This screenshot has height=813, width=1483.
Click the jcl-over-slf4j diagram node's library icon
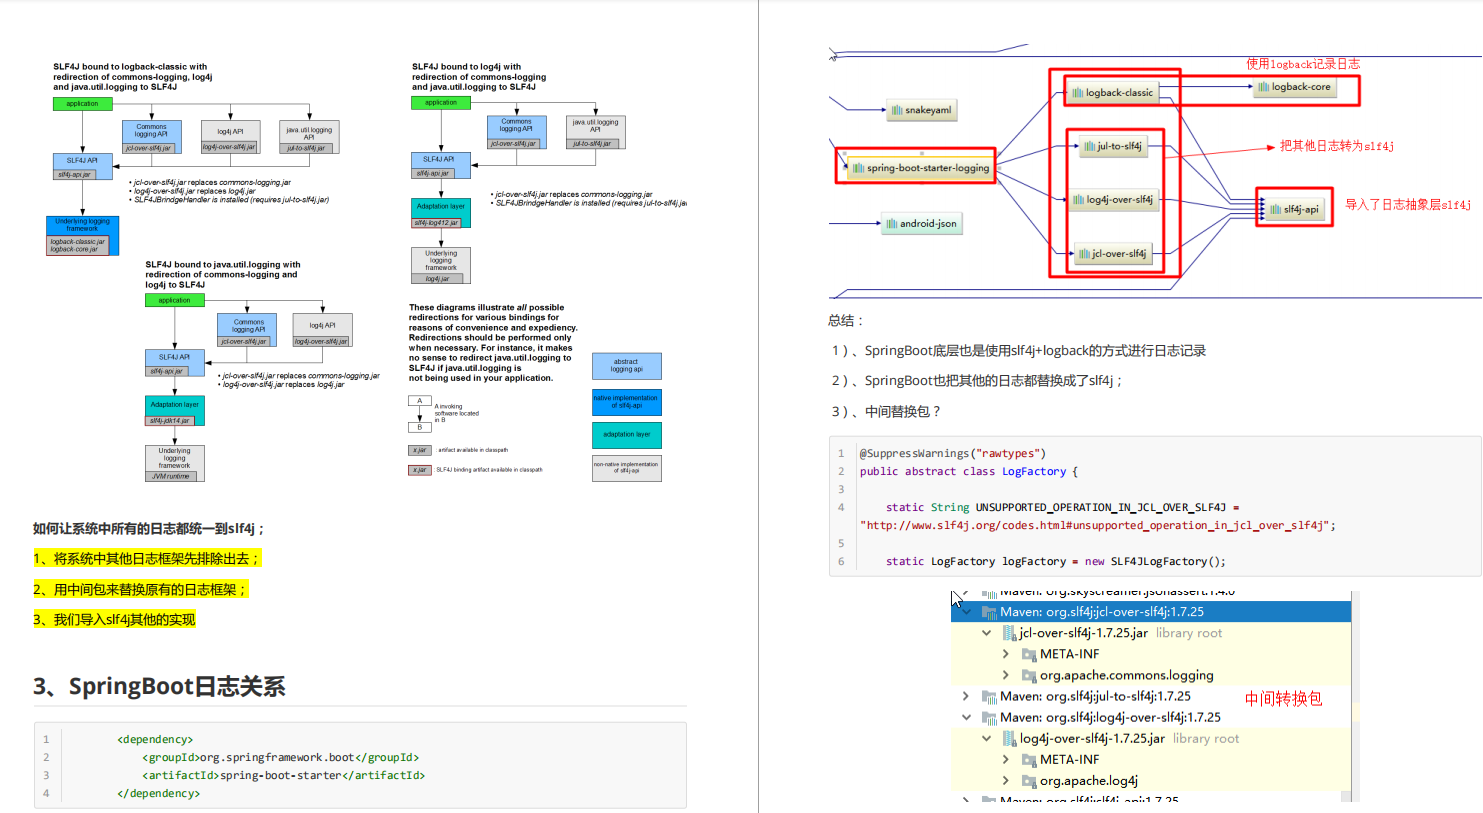1083,254
